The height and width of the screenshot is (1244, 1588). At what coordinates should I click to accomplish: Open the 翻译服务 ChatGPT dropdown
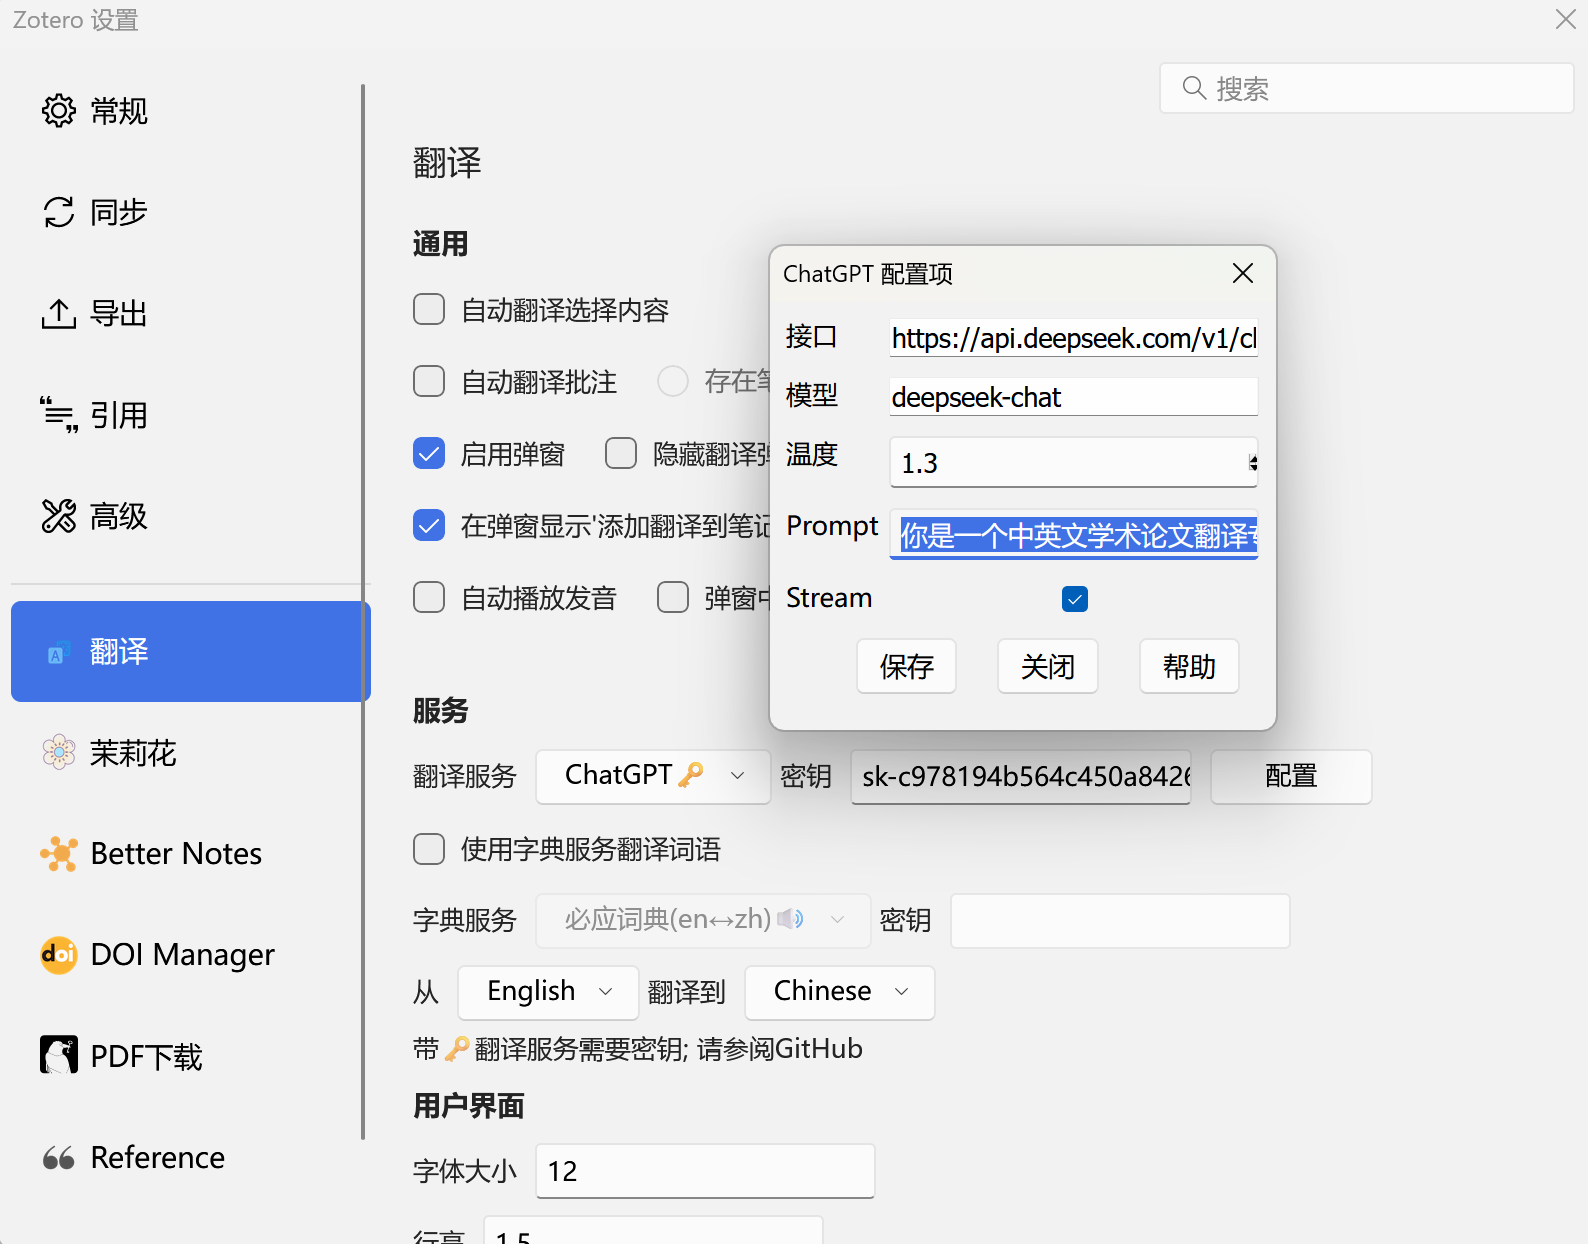click(x=653, y=776)
